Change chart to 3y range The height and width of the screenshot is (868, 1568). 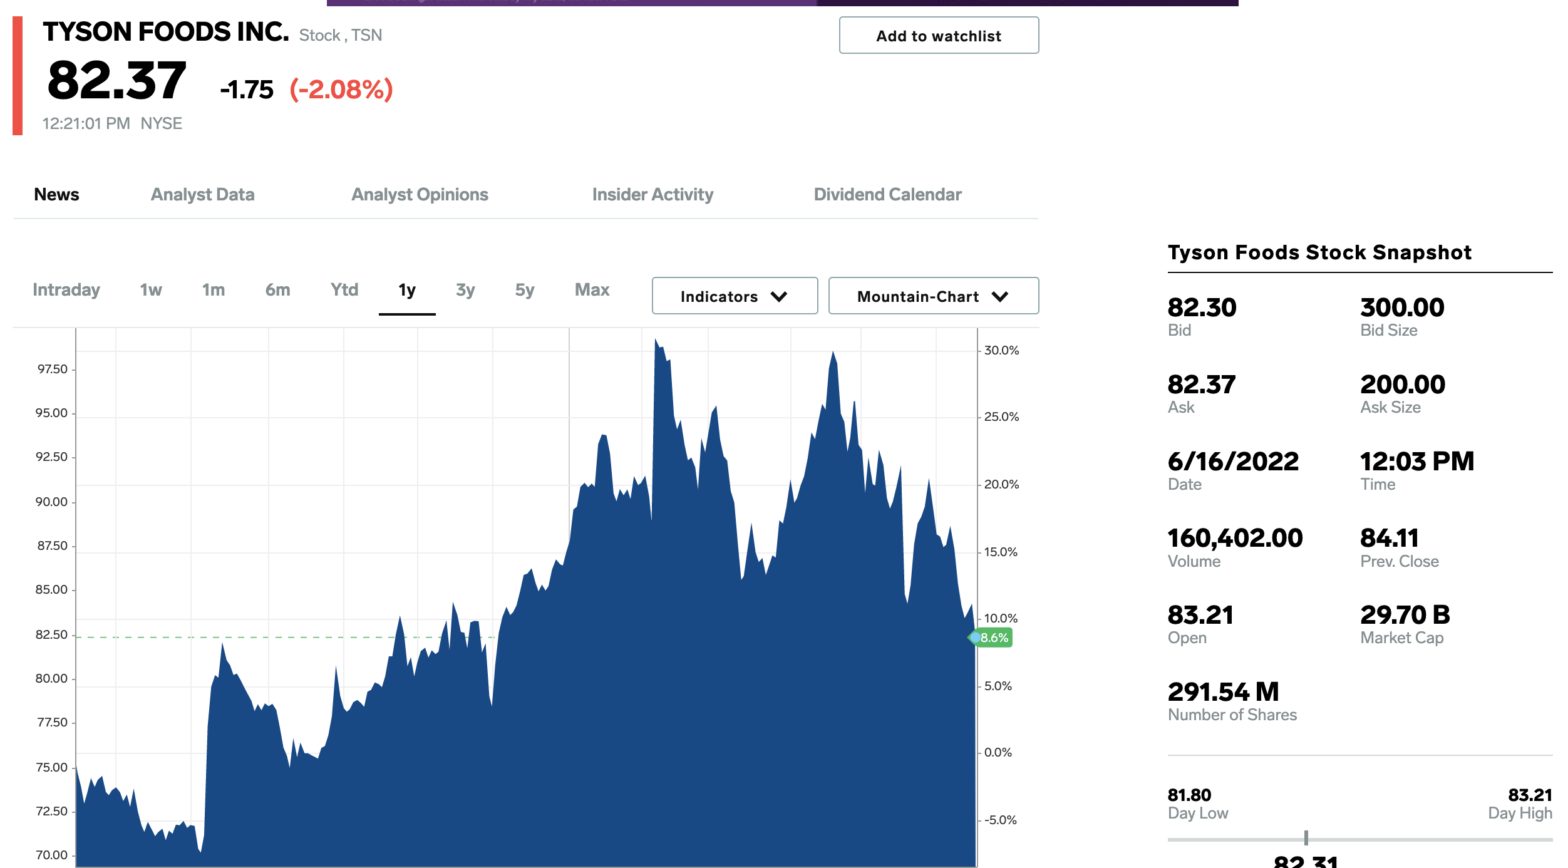click(465, 290)
